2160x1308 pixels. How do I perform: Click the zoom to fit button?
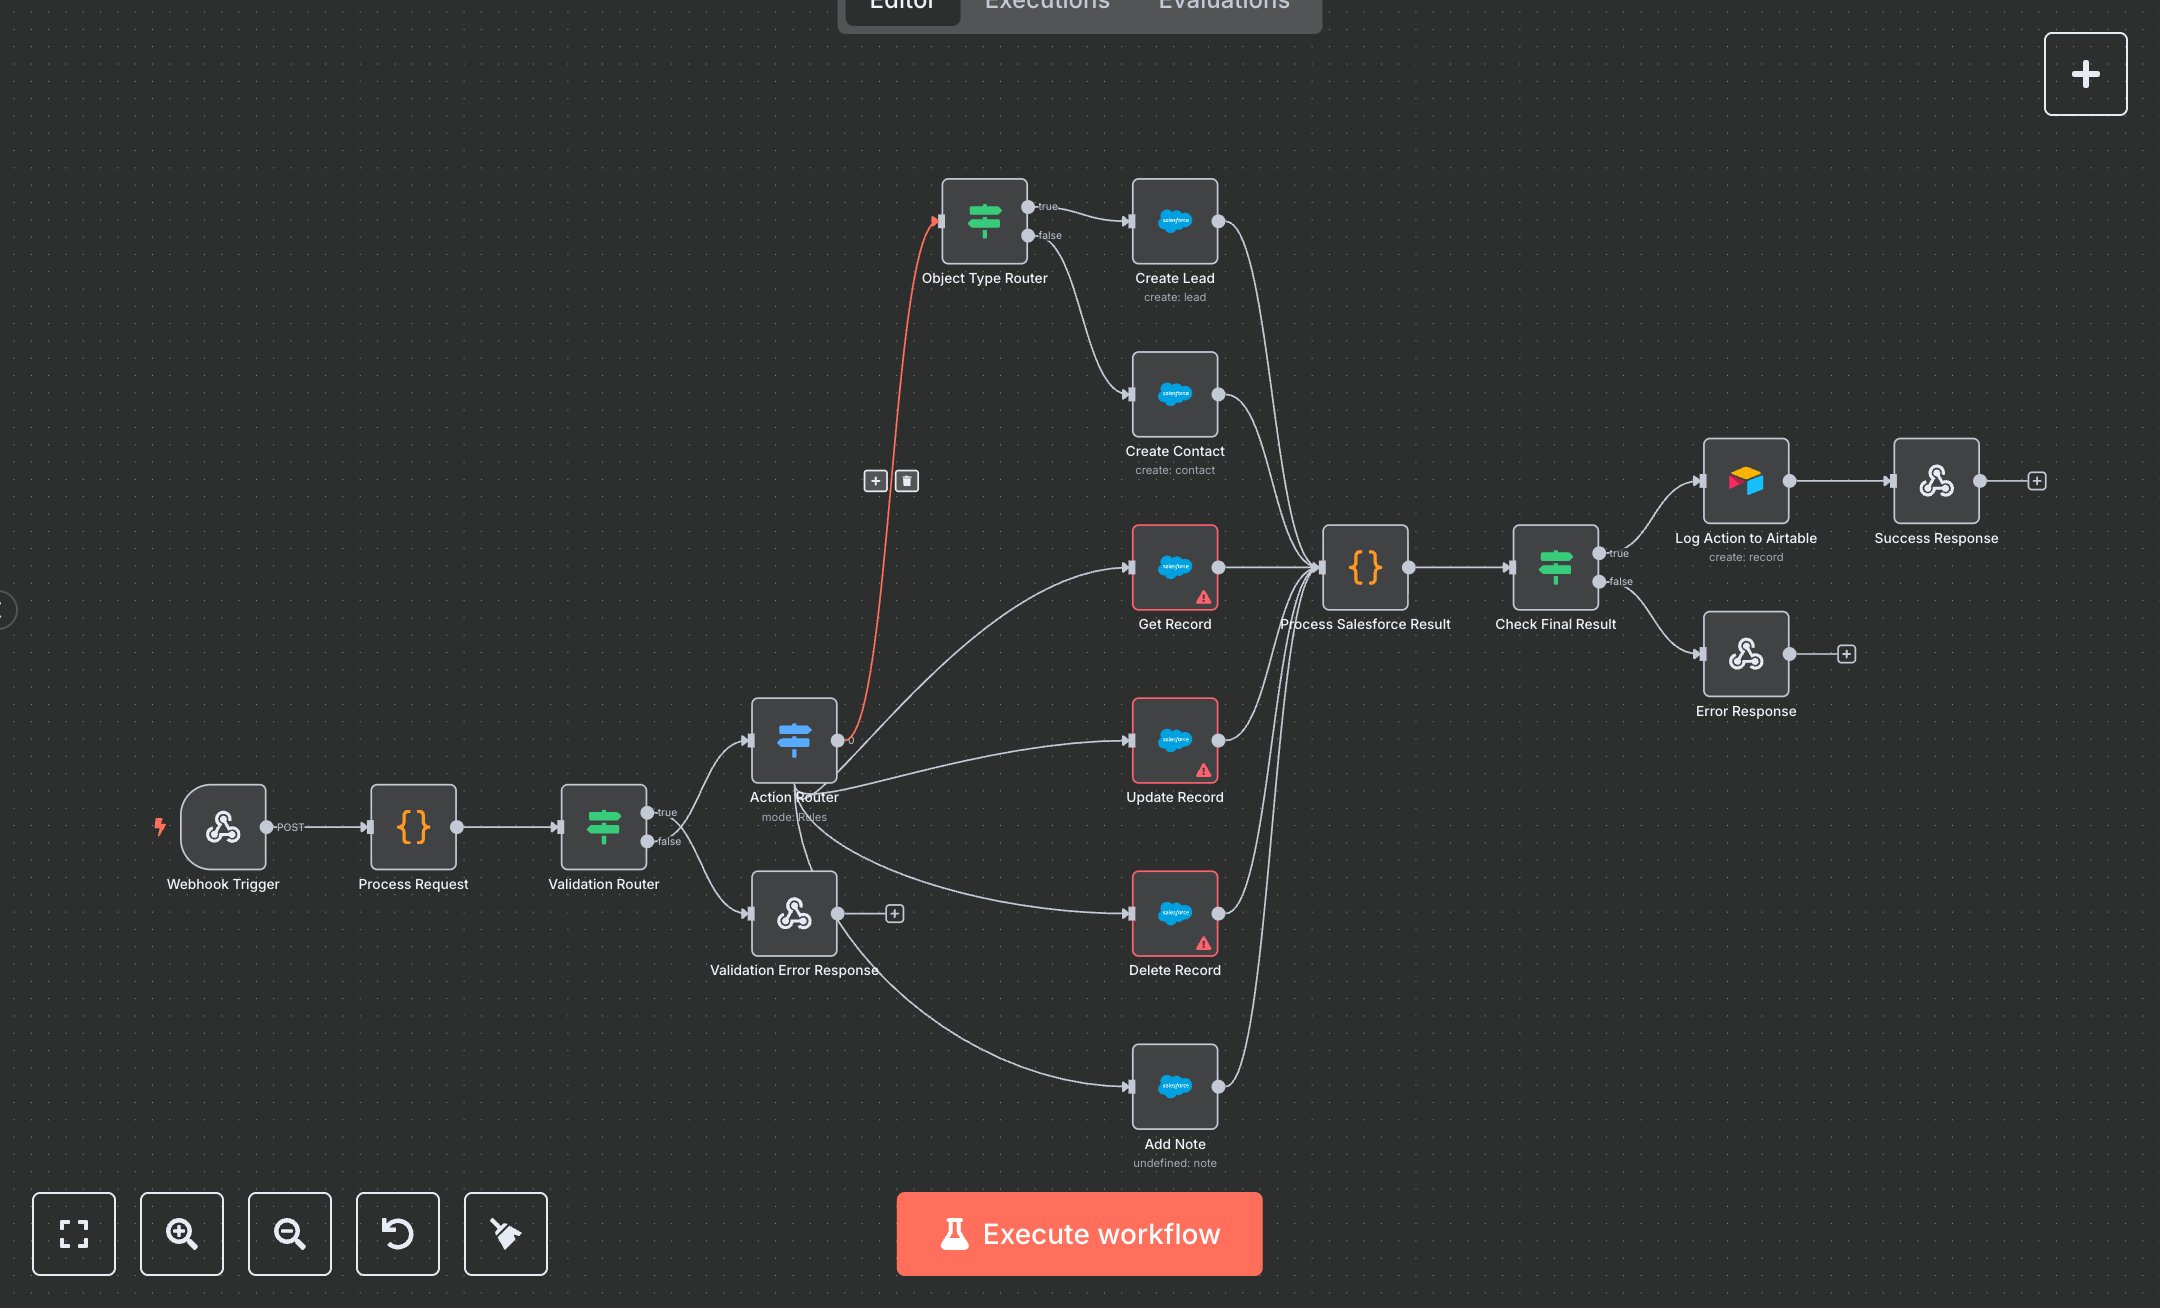tap(74, 1233)
